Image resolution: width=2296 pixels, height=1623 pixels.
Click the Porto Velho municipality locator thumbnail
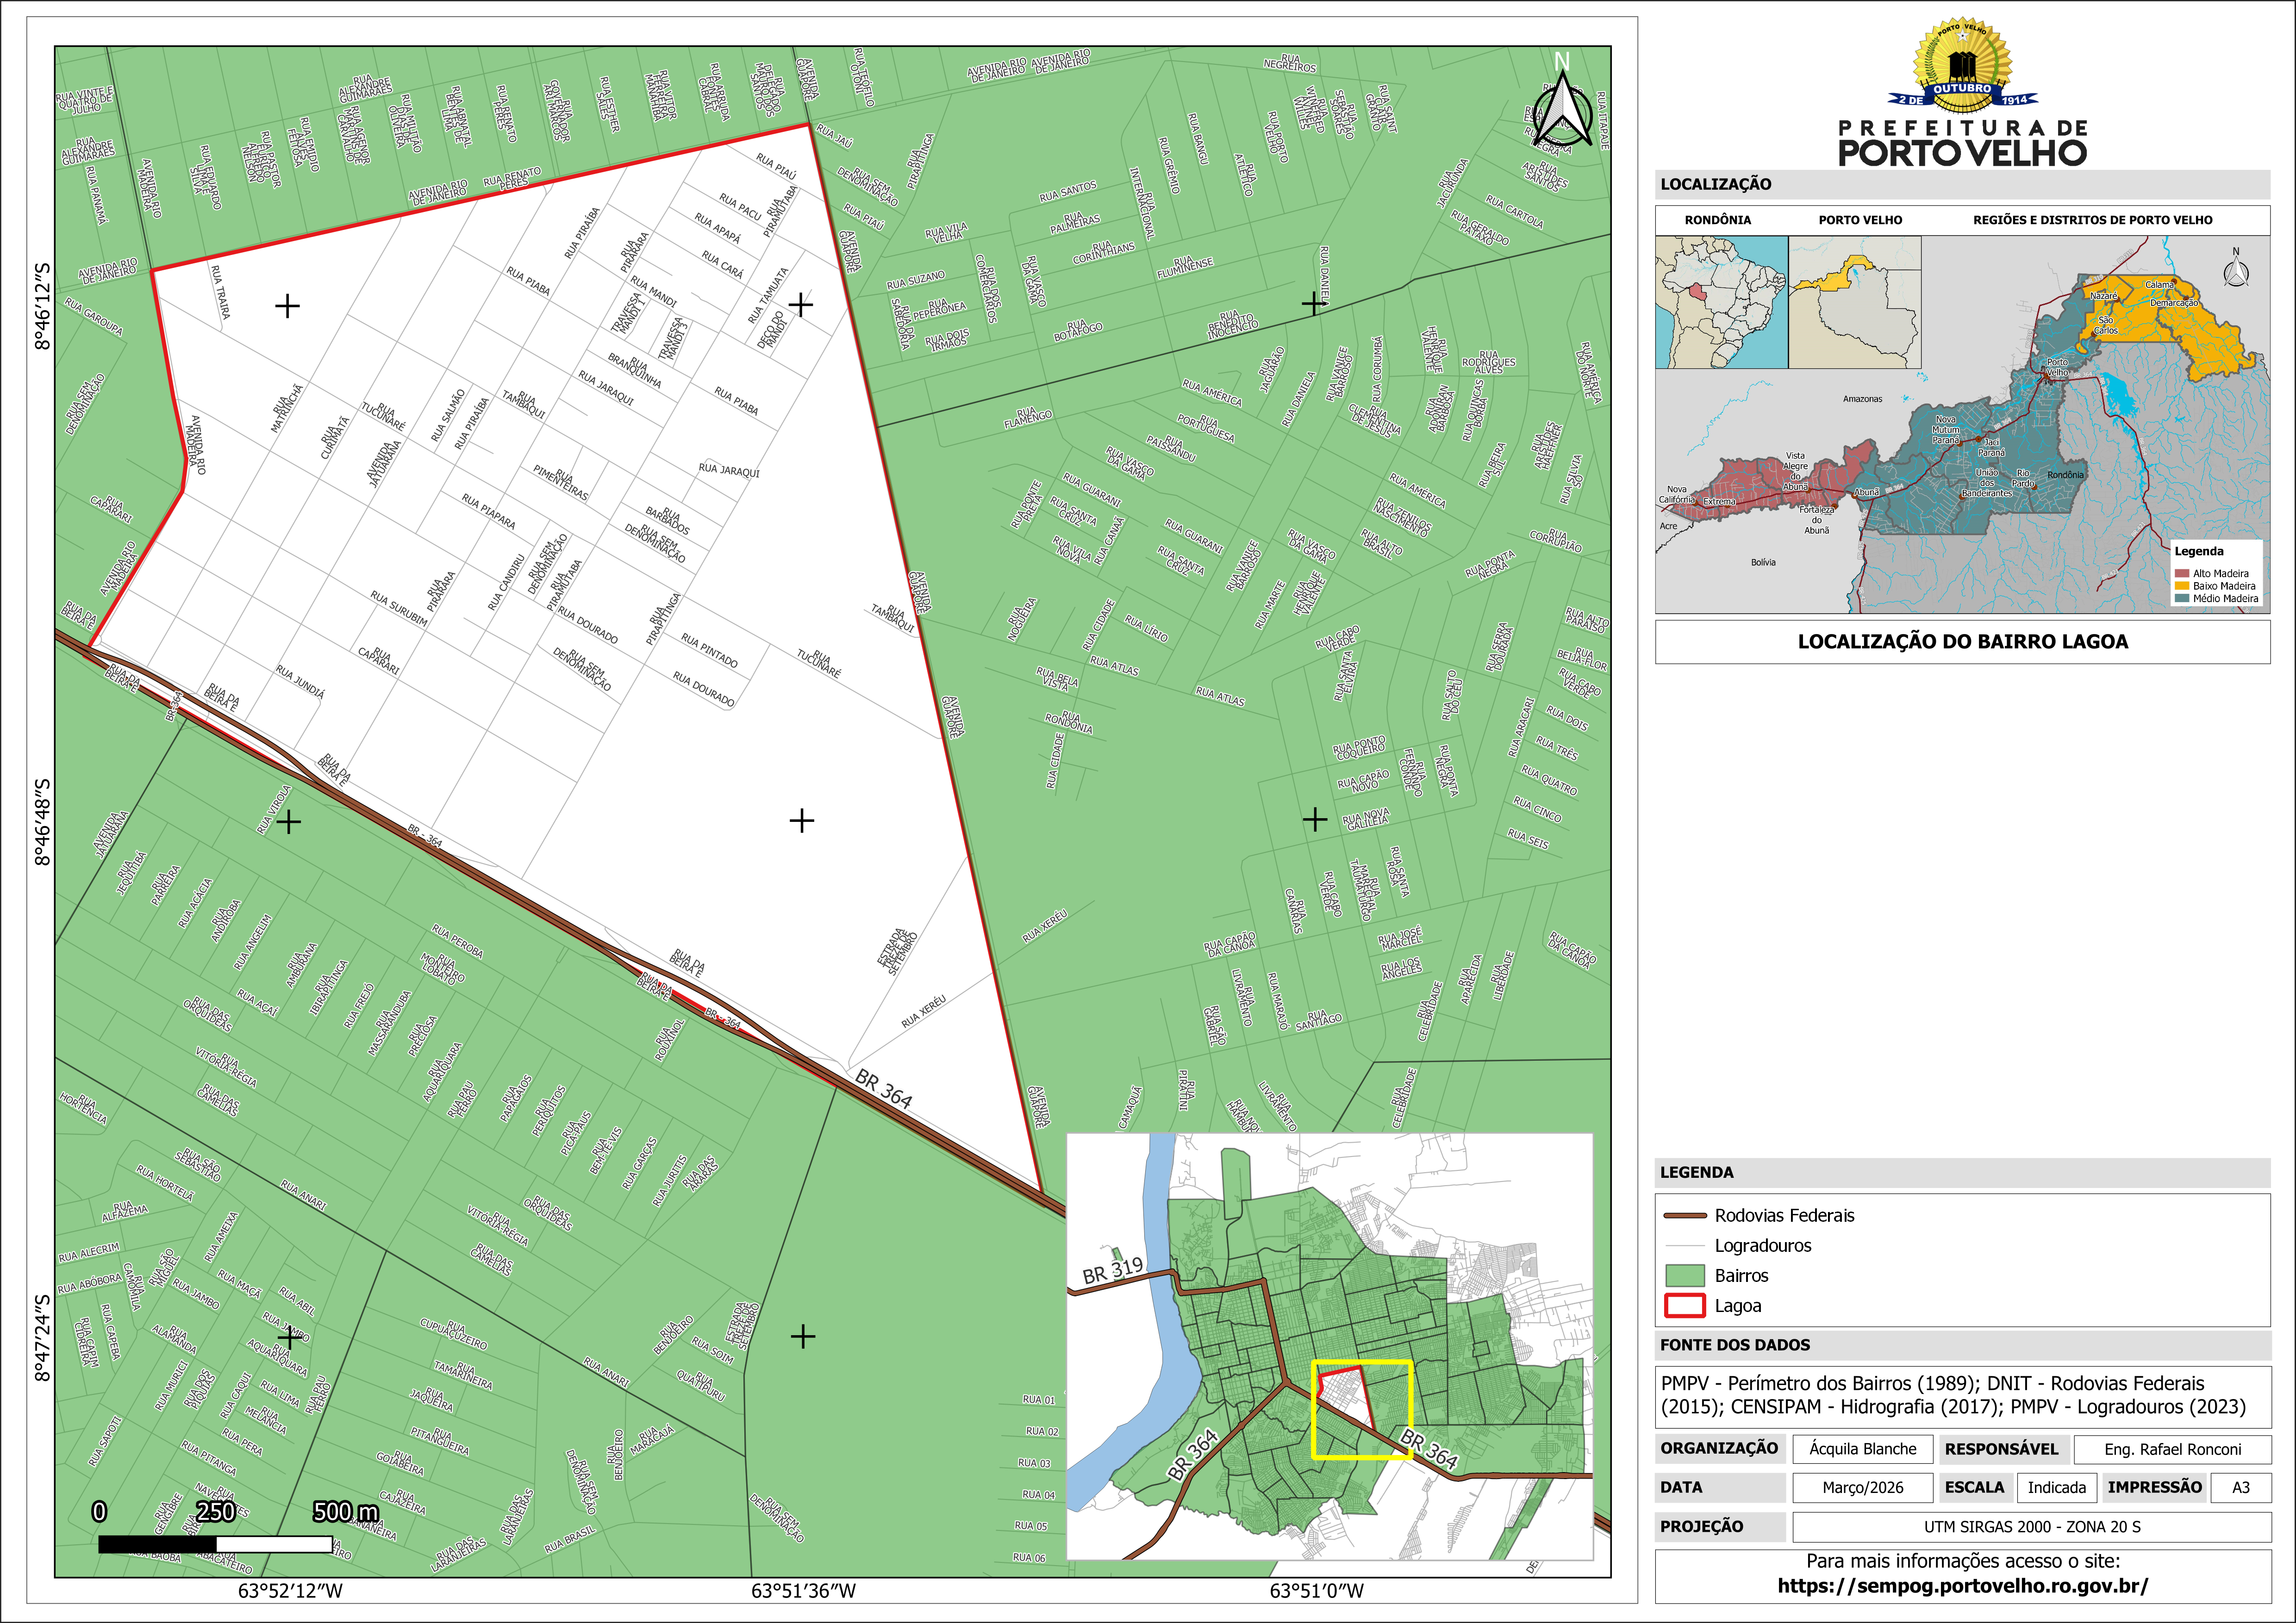[x=1854, y=302]
